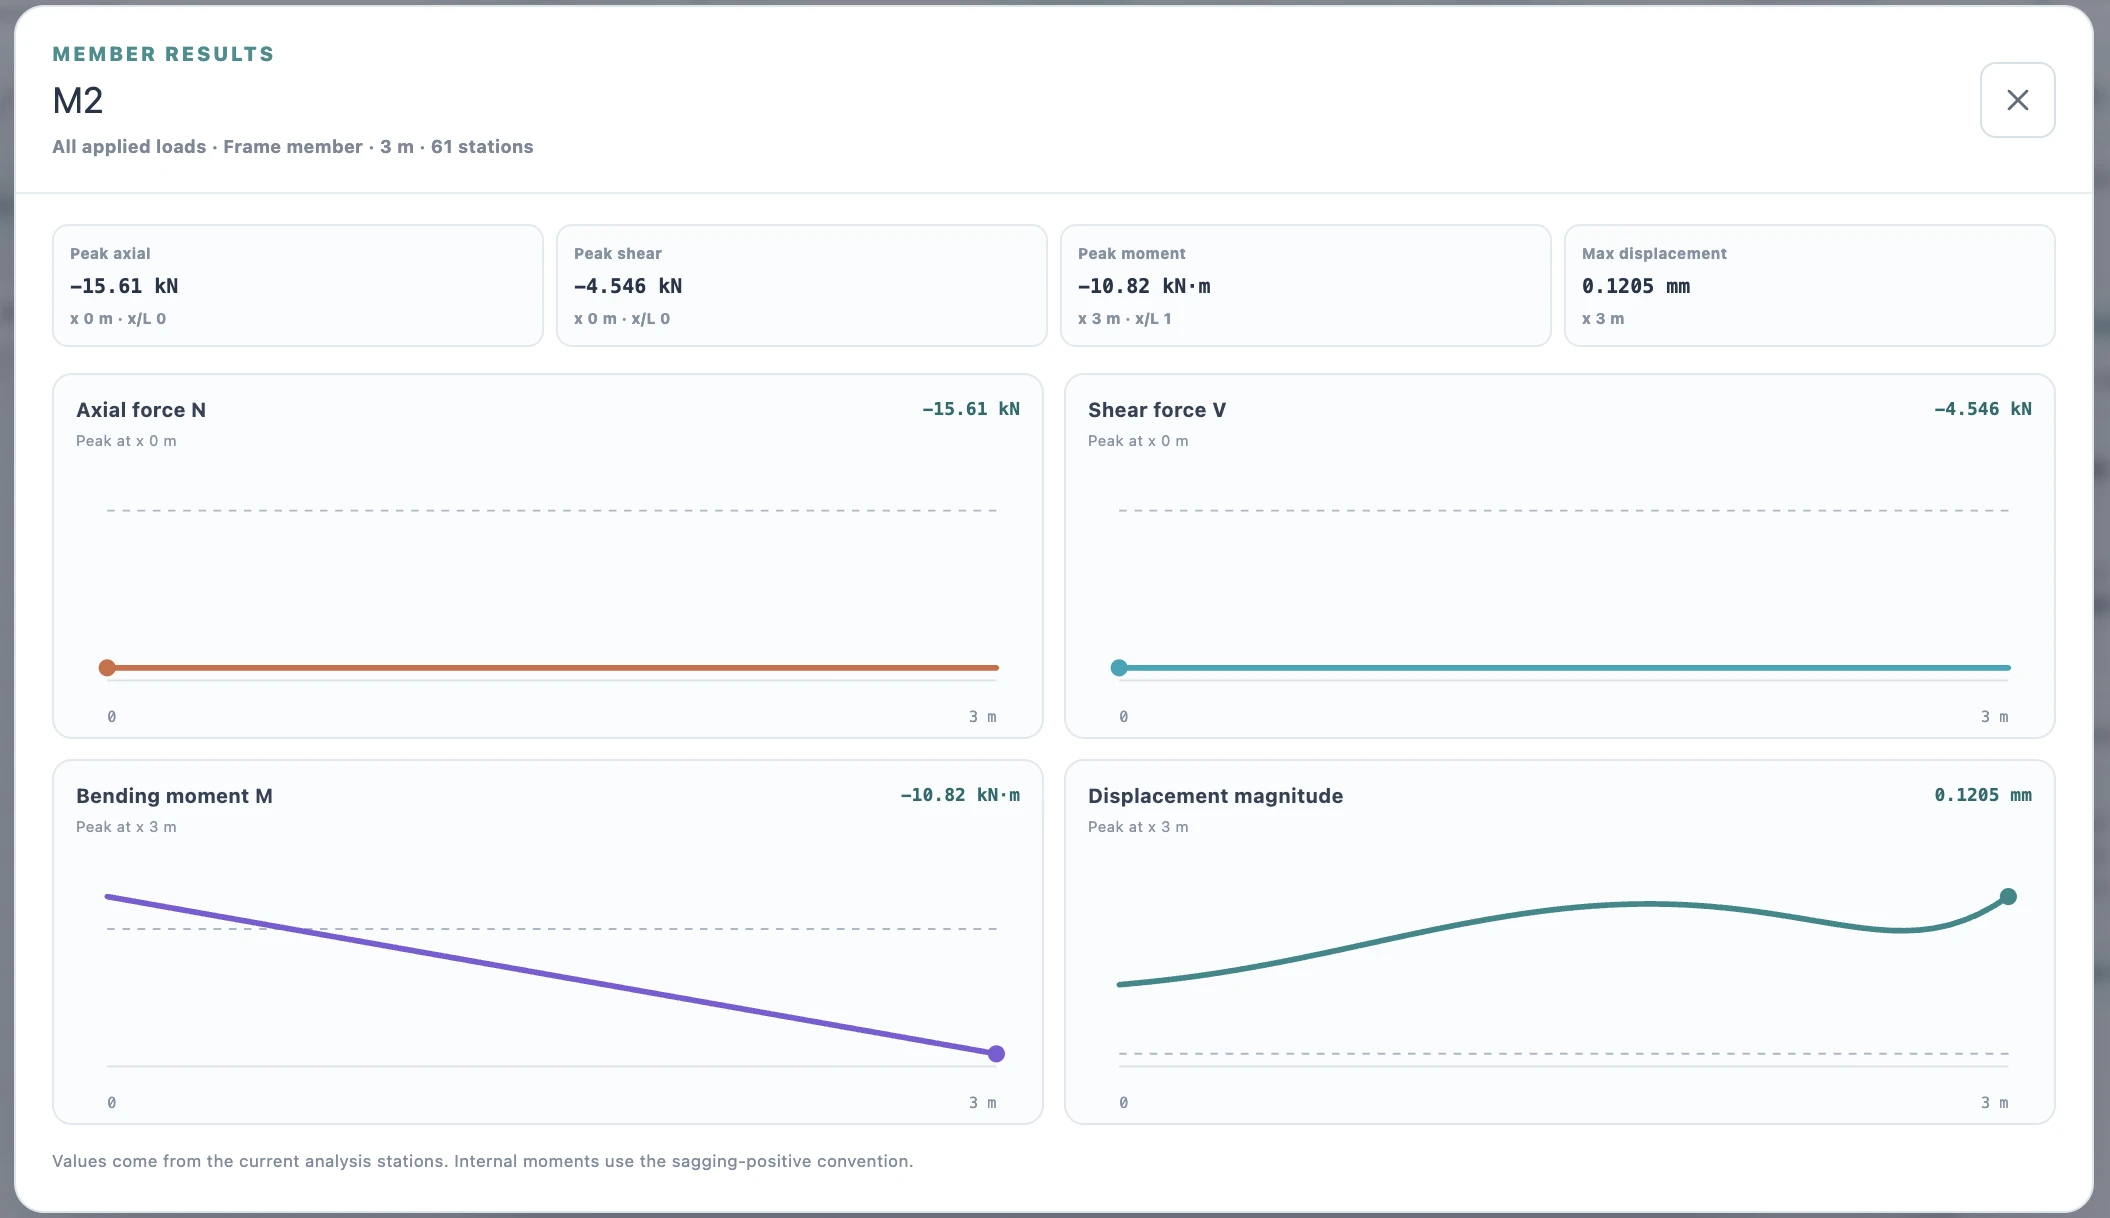
Task: Click the Peak shear summary card
Action: (802, 285)
